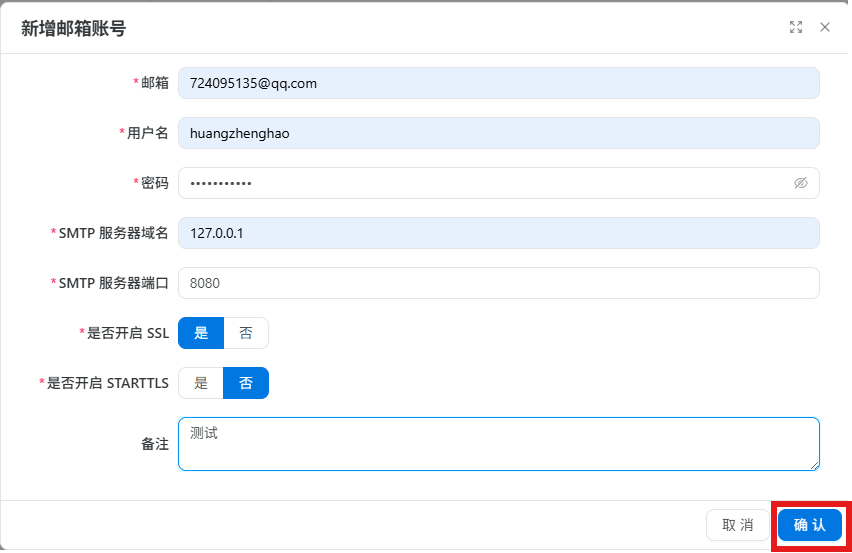The width and height of the screenshot is (852, 553).
Task: Focus the 邮箱 input containing 724095135@qq.com
Action: click(498, 83)
